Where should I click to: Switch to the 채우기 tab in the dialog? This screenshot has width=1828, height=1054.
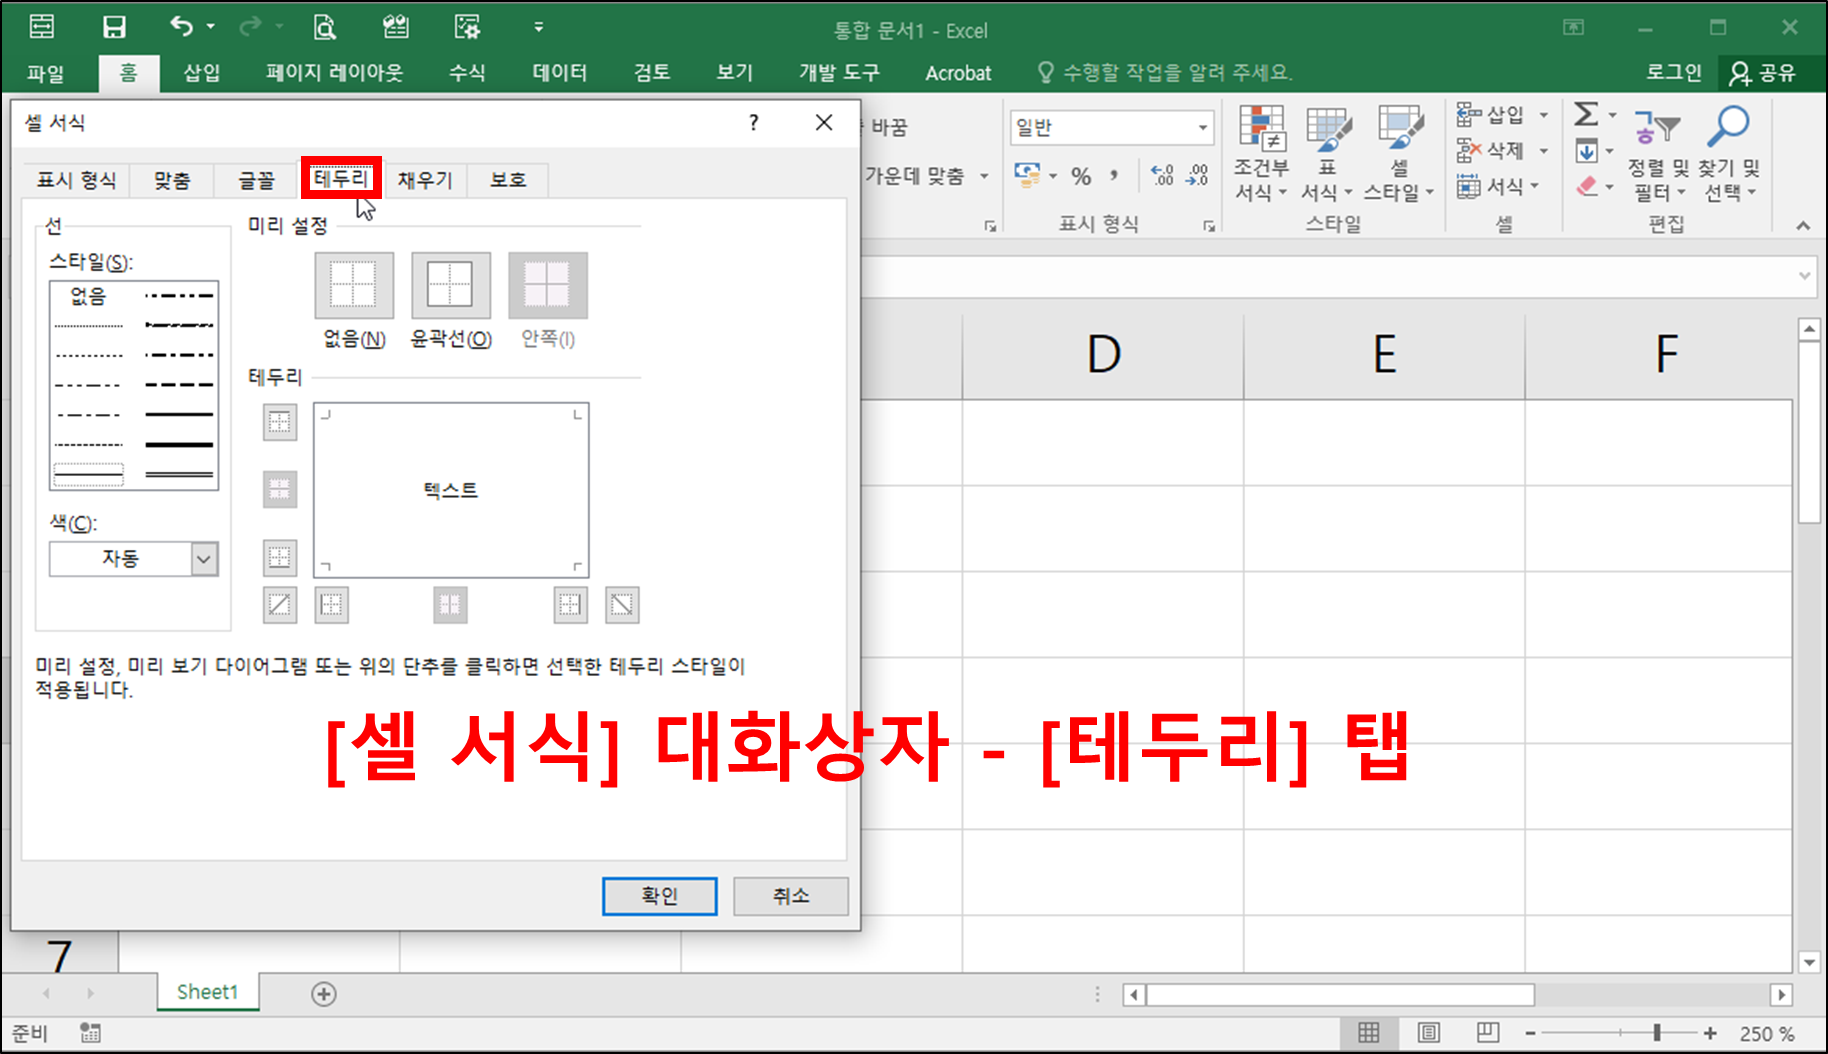424,180
